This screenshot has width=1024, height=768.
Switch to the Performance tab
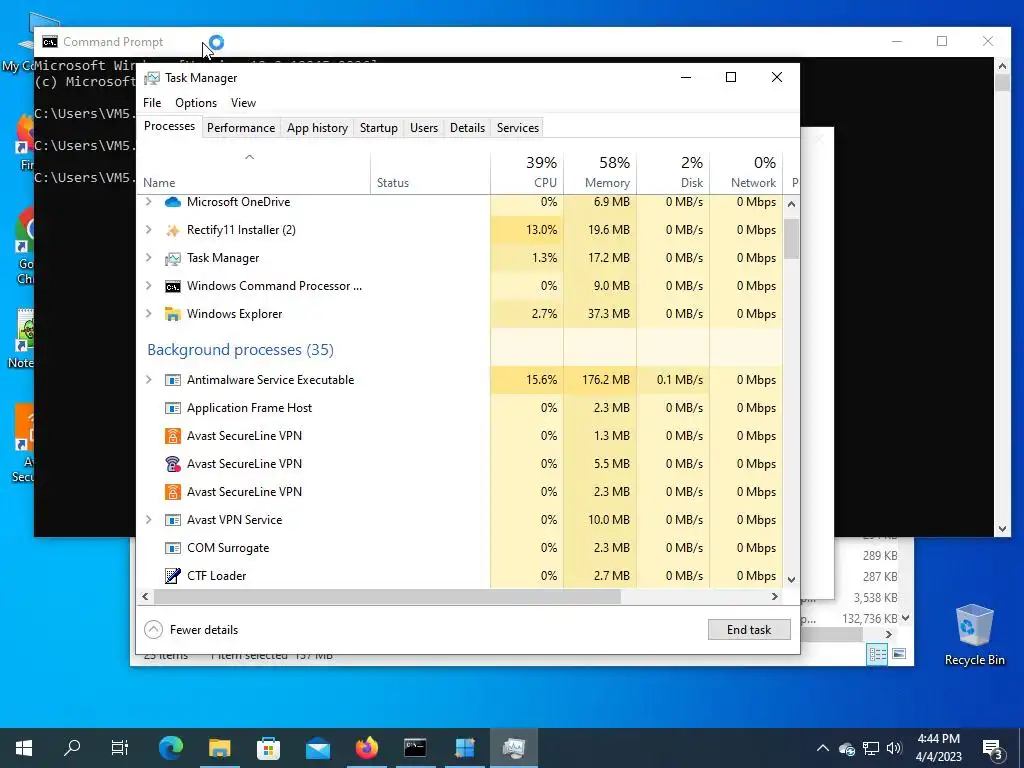point(241,128)
